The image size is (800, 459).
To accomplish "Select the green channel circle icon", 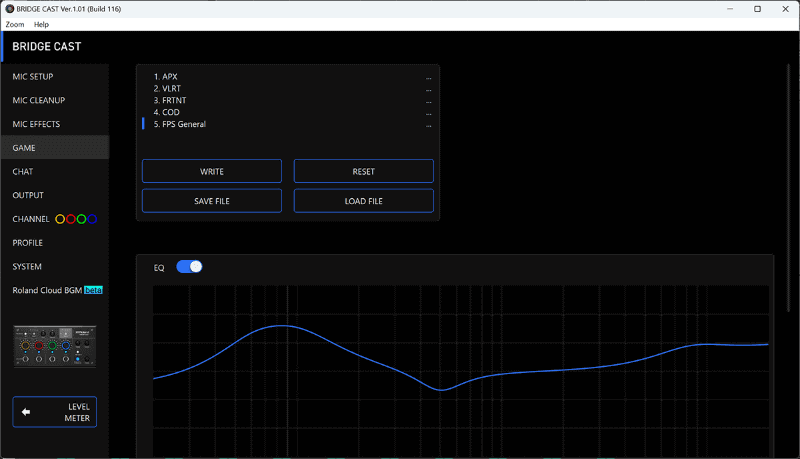I will coord(81,219).
